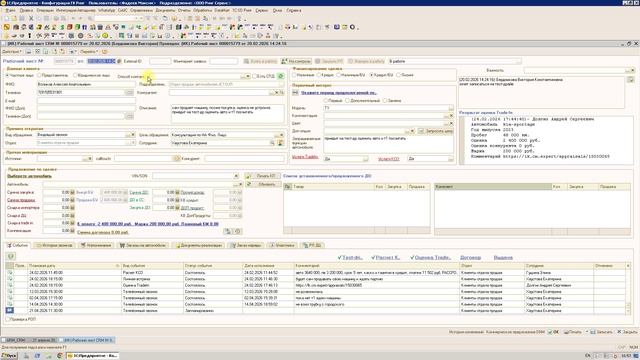Viewport: 640px width, 360px height.
Task: Open the Выберите автомобиль link
Action: tap(29, 176)
